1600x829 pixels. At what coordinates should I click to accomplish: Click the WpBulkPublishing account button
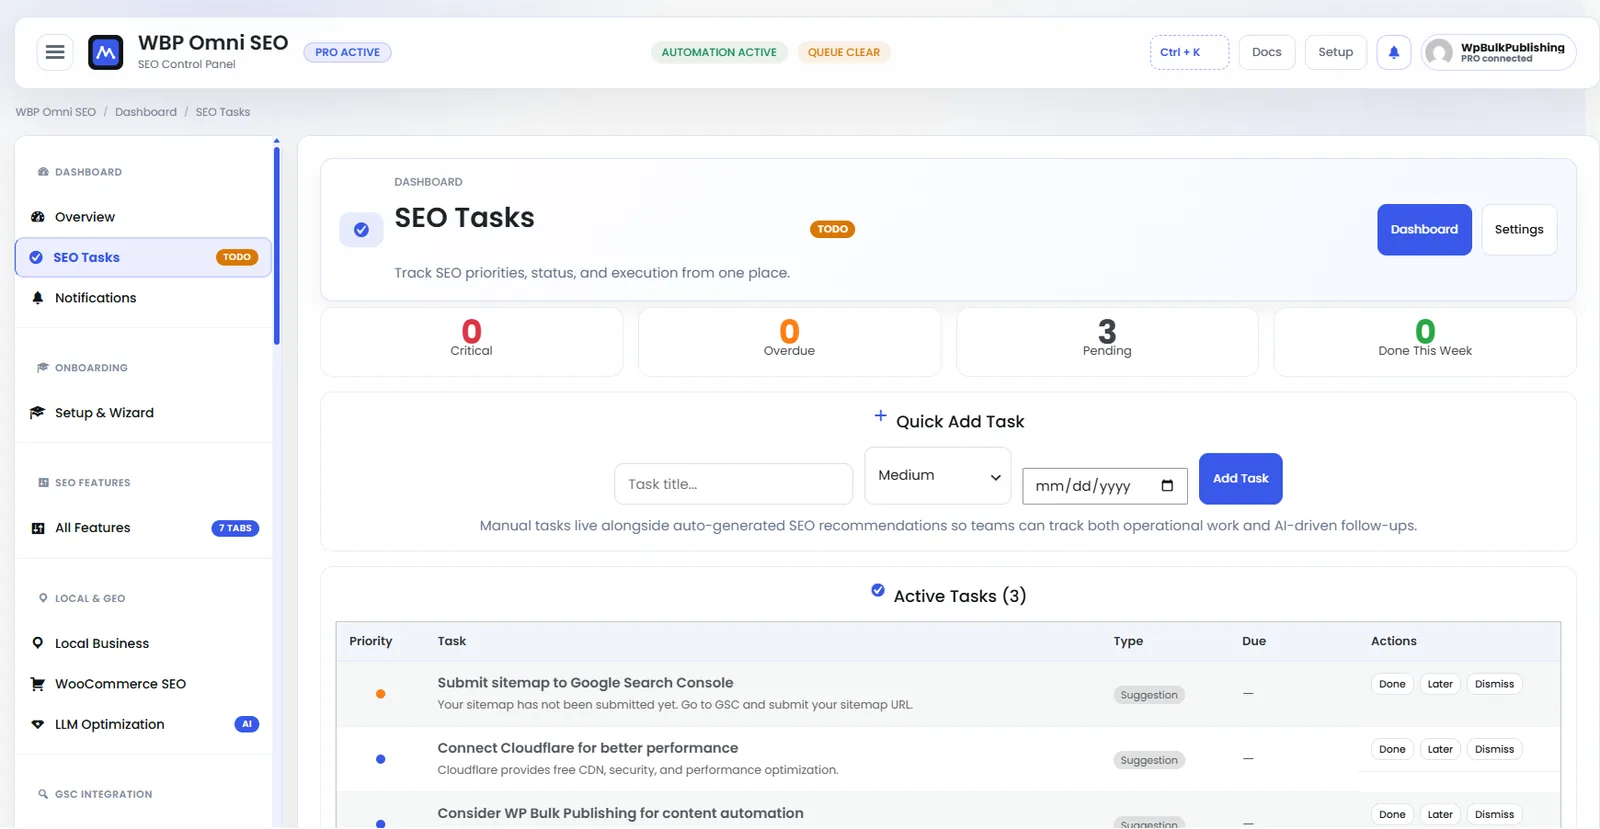tap(1498, 52)
